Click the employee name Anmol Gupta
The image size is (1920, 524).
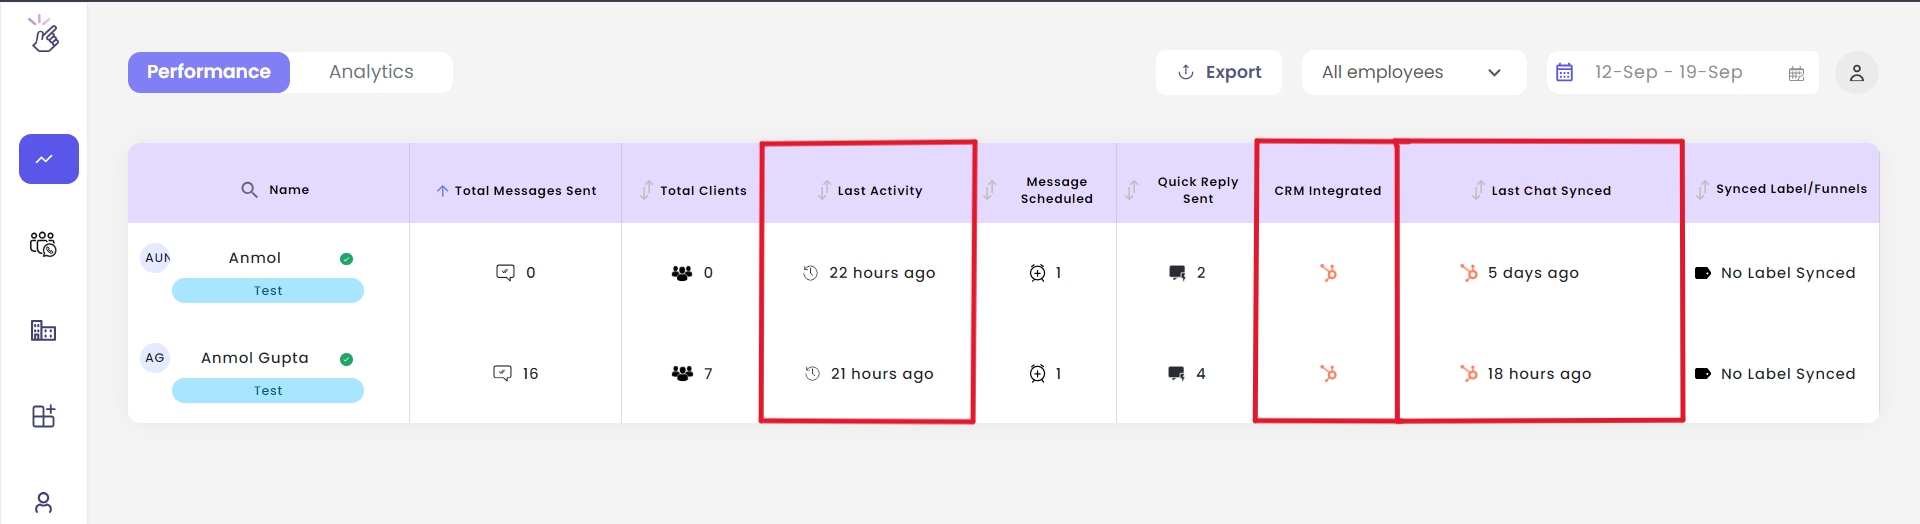[x=255, y=358]
